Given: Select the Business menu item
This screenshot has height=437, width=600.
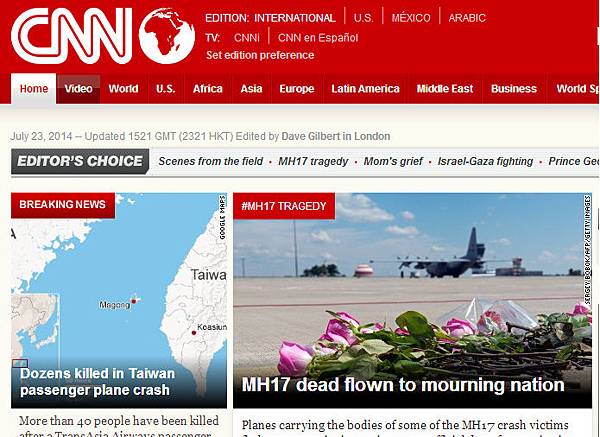Looking at the screenshot, I should [514, 89].
